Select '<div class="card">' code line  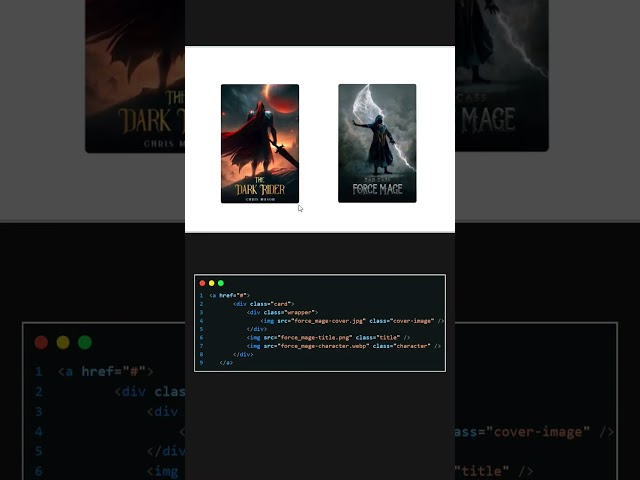264,304
